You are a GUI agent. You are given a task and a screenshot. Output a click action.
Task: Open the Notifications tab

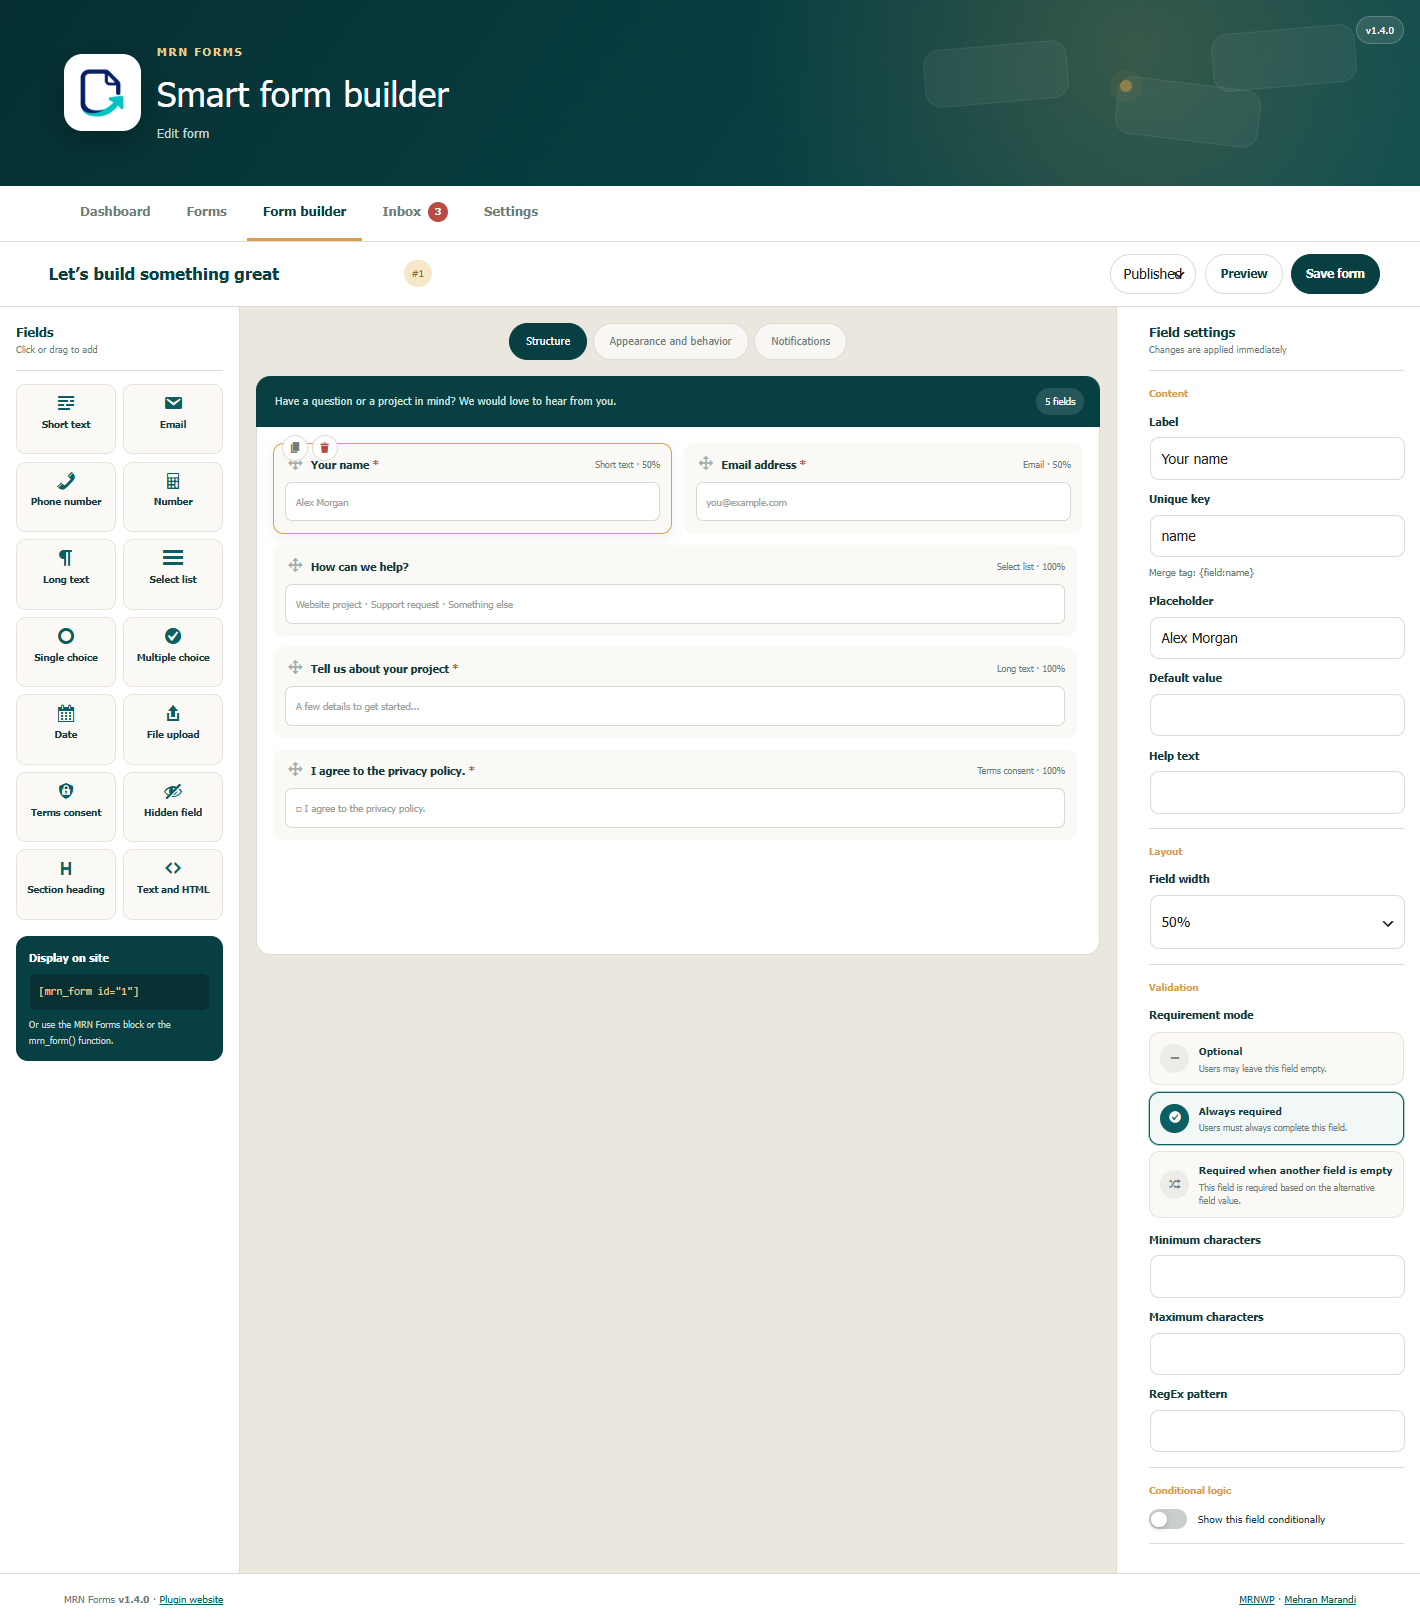coord(800,341)
